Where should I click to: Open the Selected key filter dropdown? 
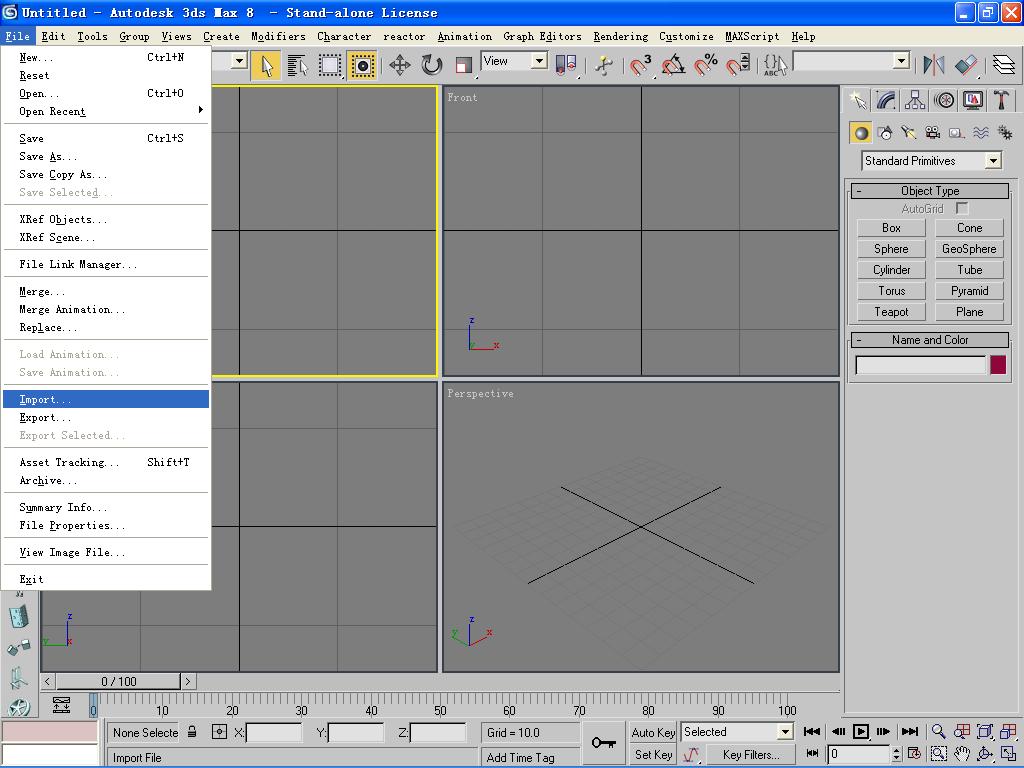[737, 732]
